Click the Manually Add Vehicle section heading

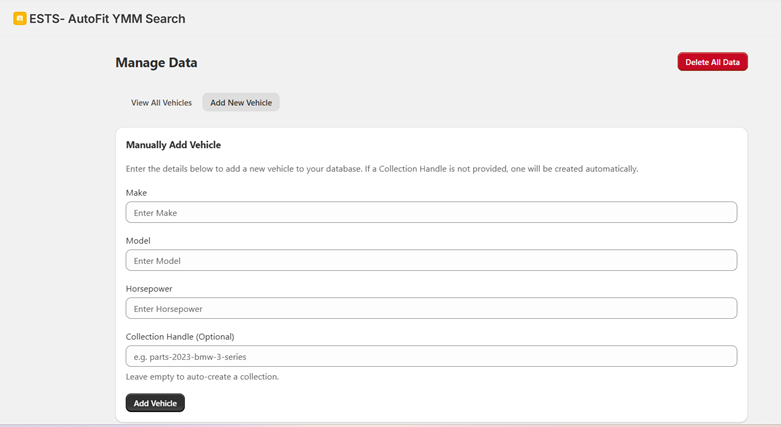pyautogui.click(x=173, y=145)
